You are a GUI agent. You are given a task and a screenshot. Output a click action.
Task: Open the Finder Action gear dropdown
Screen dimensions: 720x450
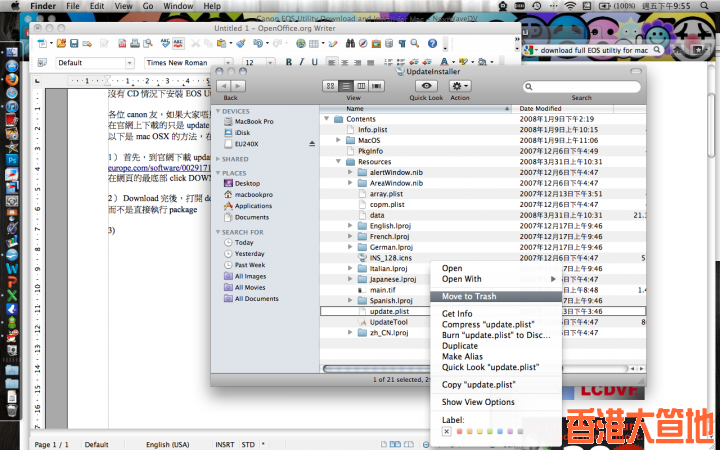click(x=460, y=86)
